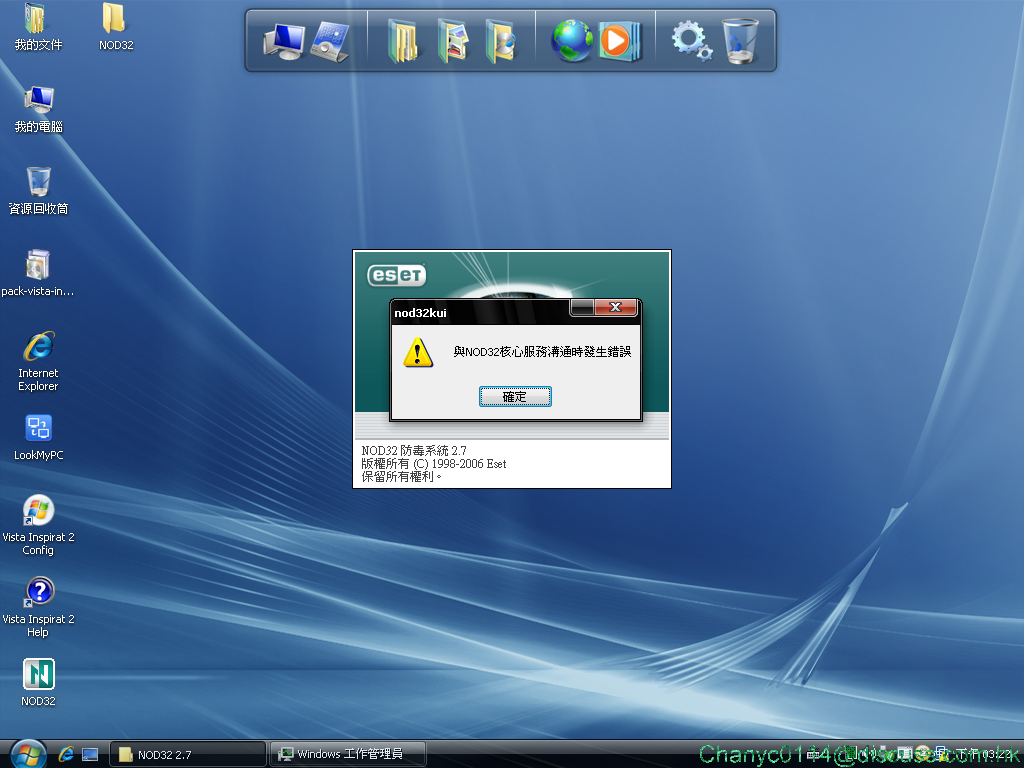Screen dimensions: 1024x768
Task: Launch the media player icon in the dock
Action: tap(618, 41)
